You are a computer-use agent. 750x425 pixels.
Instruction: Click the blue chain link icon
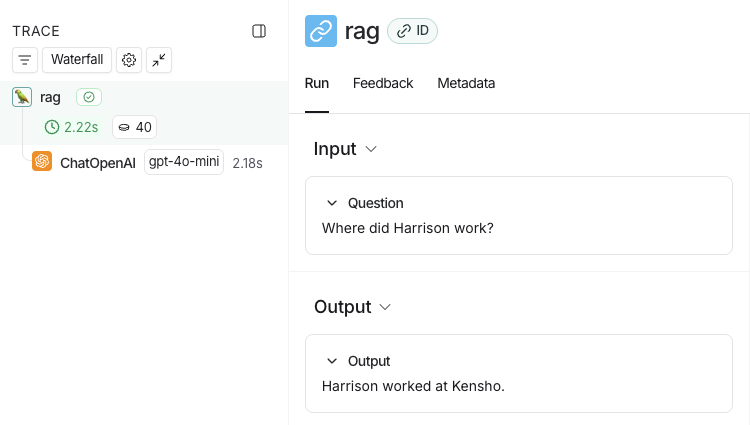(x=321, y=31)
